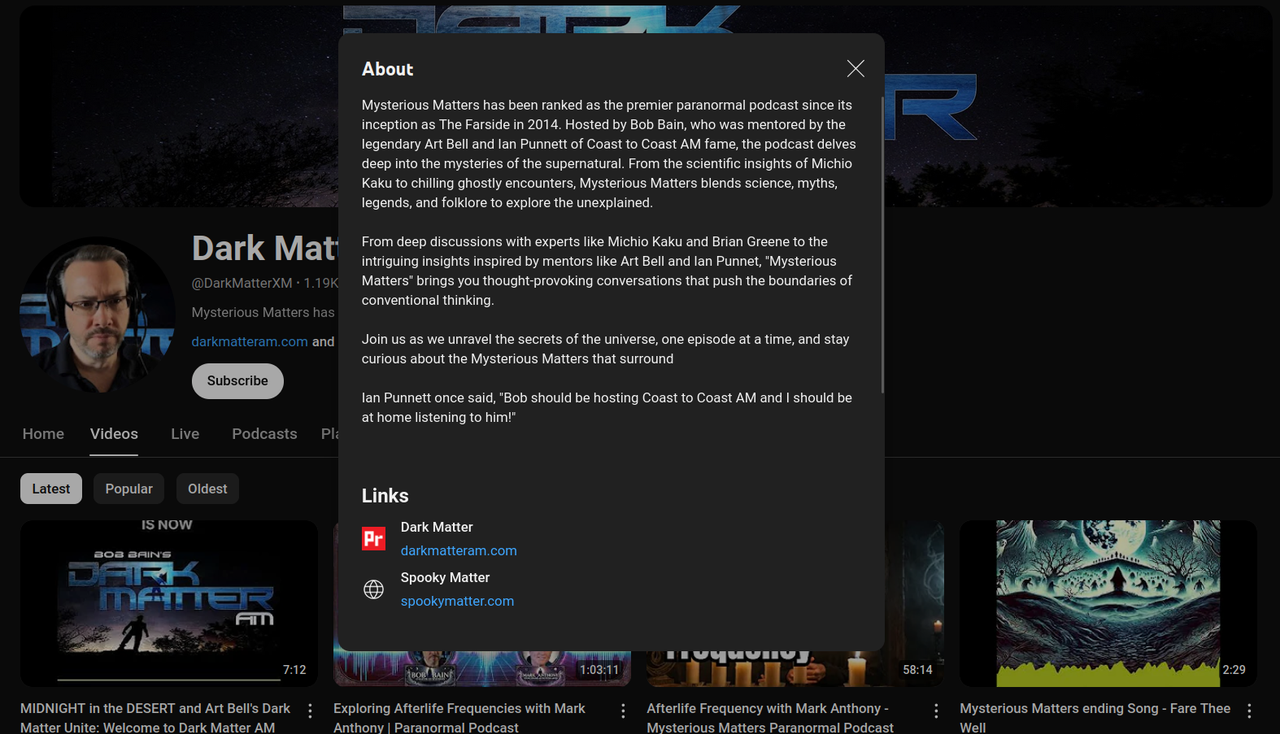
Task: Open more options for Exploring Afterlife Frequencies video
Action: [623, 710]
